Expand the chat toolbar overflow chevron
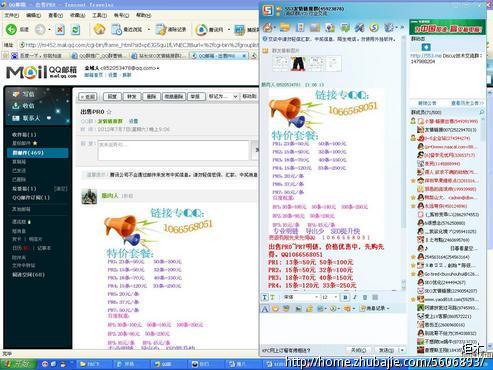The width and height of the screenshot is (493, 370). (x=402, y=27)
